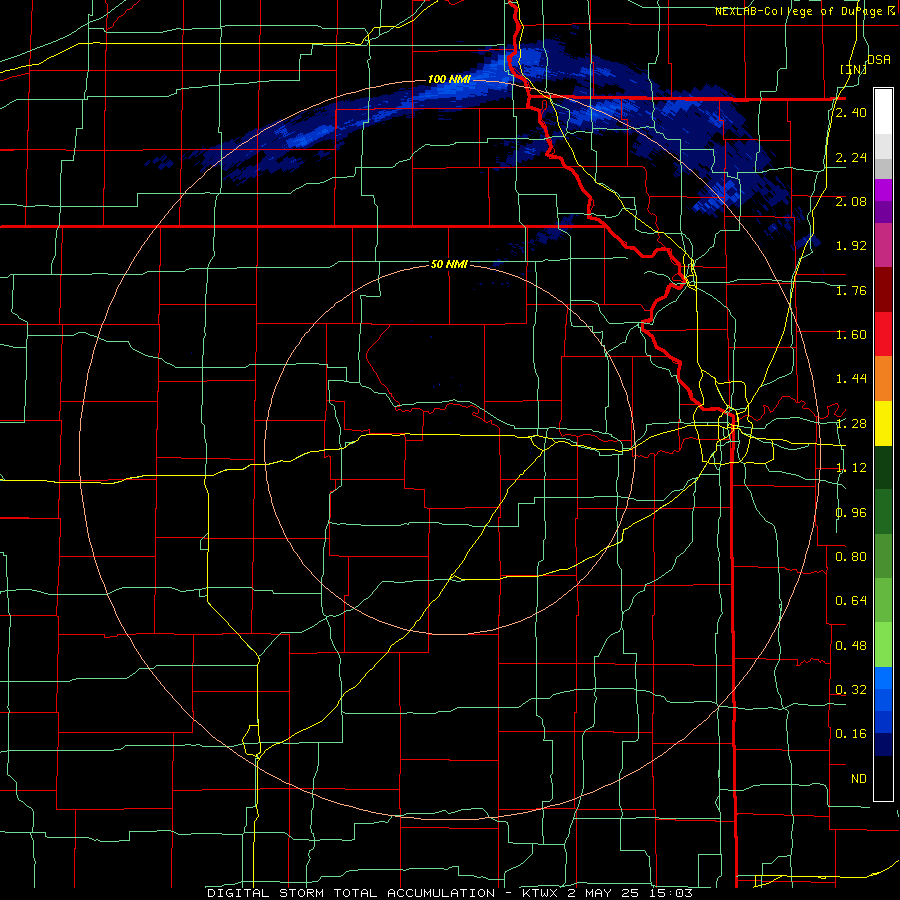Select the 0.48 legend value
Screen dimensions: 900x900
pos(851,646)
